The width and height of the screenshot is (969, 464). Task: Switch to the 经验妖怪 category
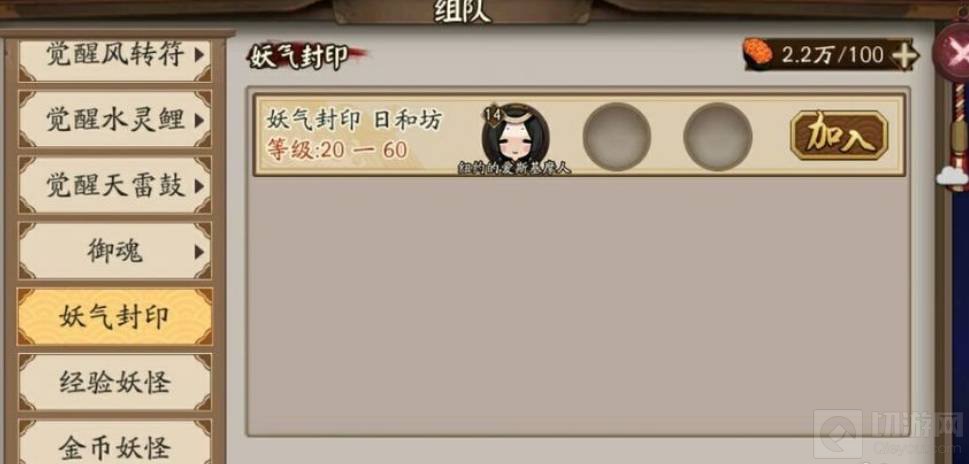(115, 382)
